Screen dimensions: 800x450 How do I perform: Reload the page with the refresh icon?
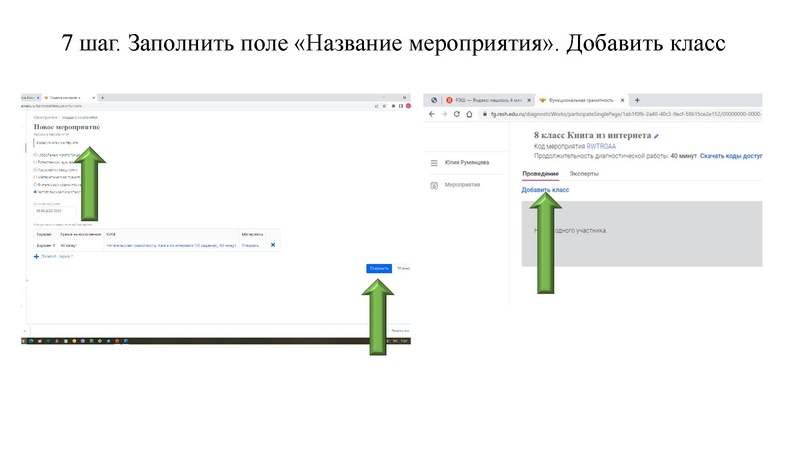(x=456, y=114)
